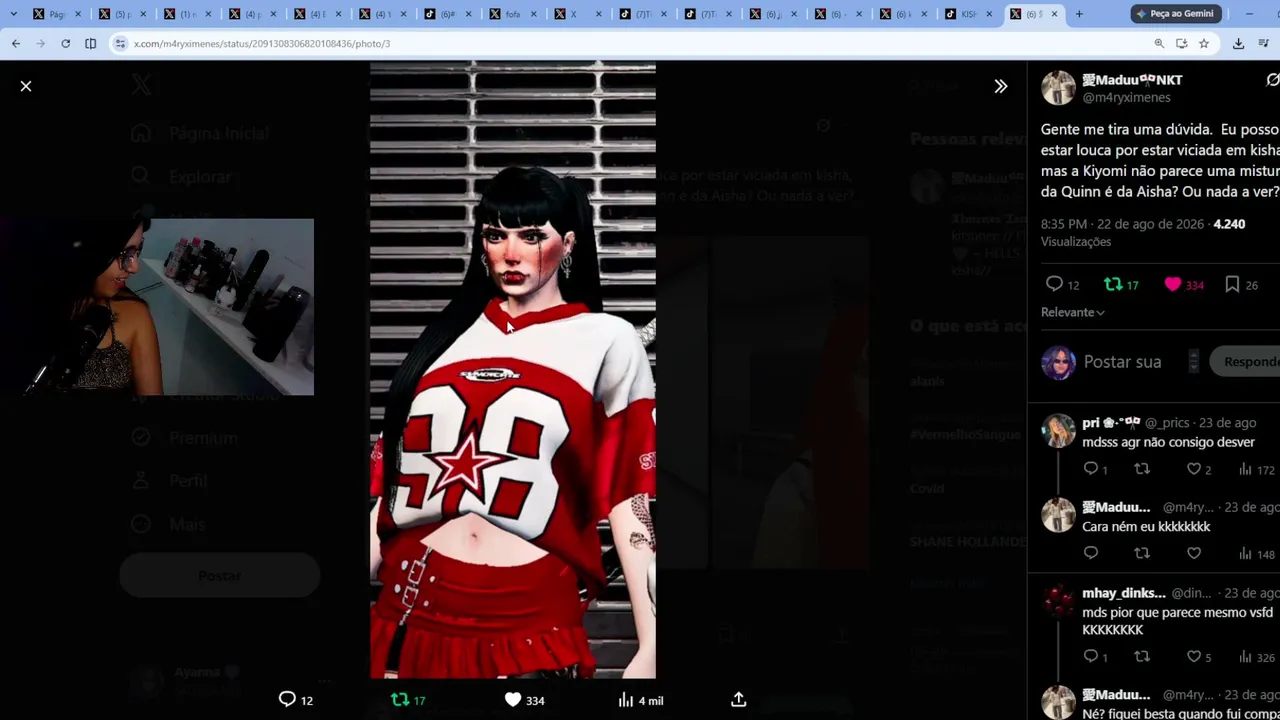Like the 'Cara ném eu kkkkkkkk' comment
Screen dimensions: 1280x720
[1194, 553]
